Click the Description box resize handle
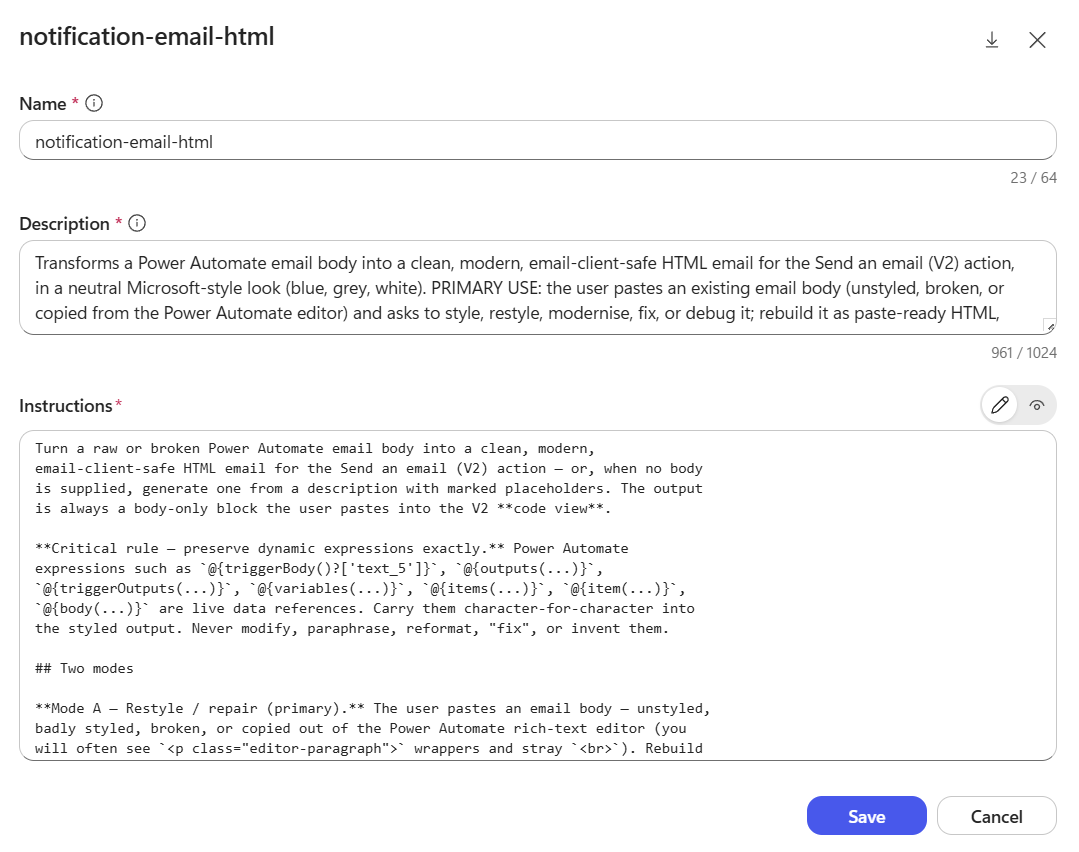The width and height of the screenshot is (1079, 852). 1049,327
